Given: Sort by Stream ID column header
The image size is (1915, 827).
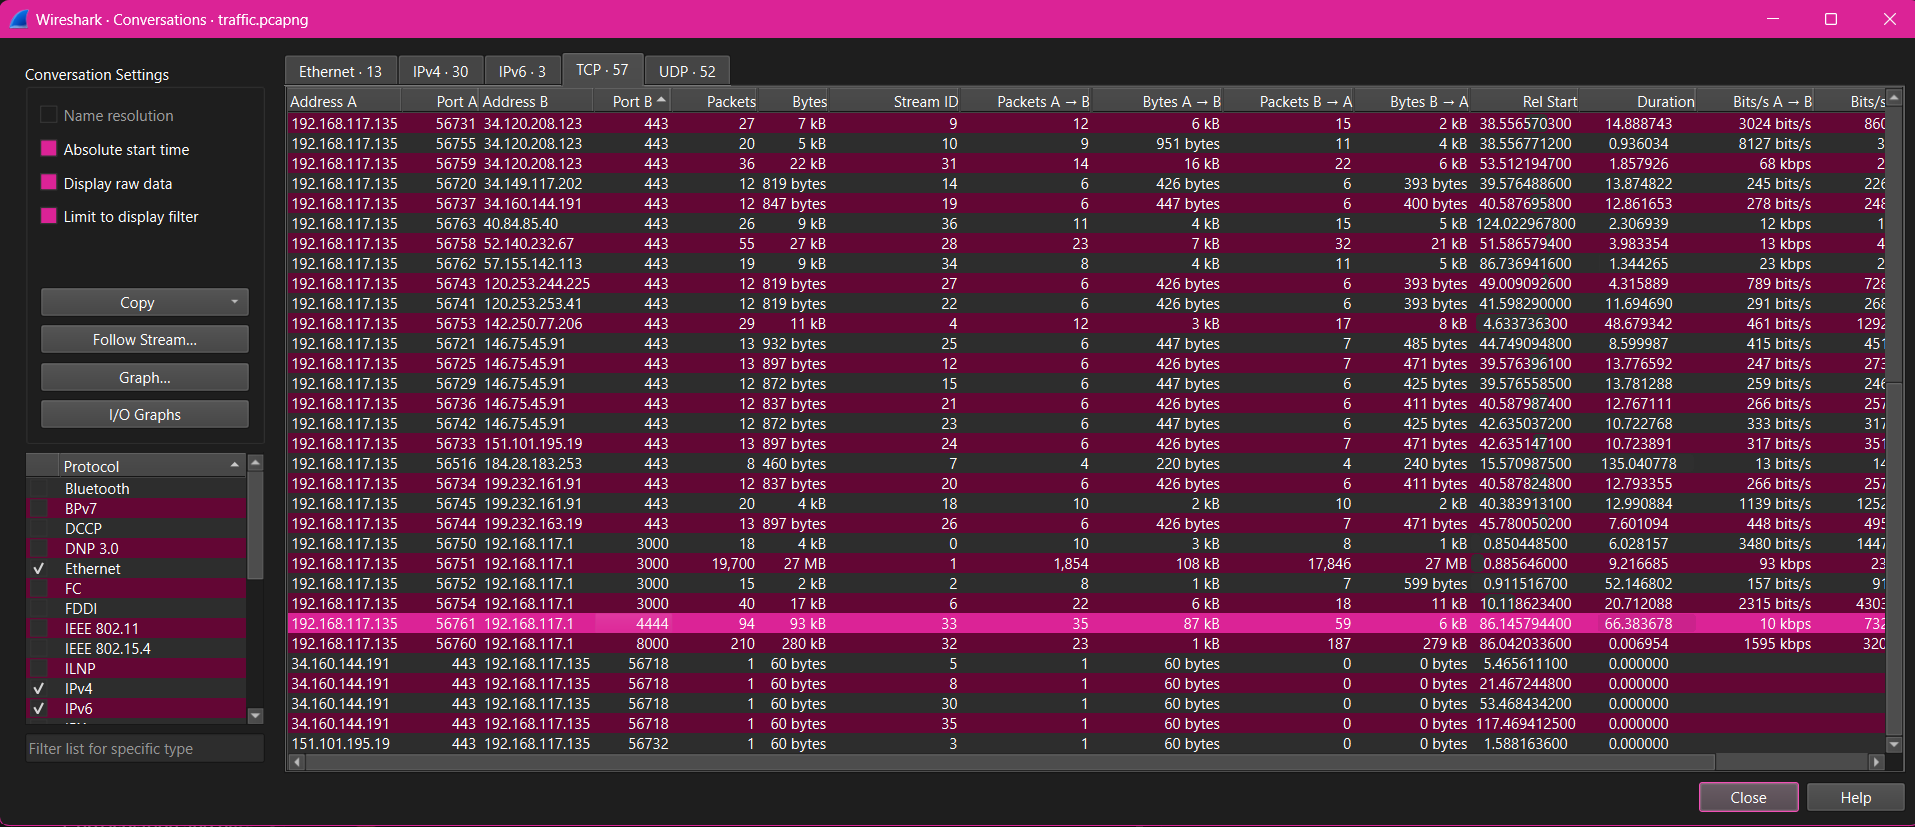Looking at the screenshot, I should click(894, 101).
